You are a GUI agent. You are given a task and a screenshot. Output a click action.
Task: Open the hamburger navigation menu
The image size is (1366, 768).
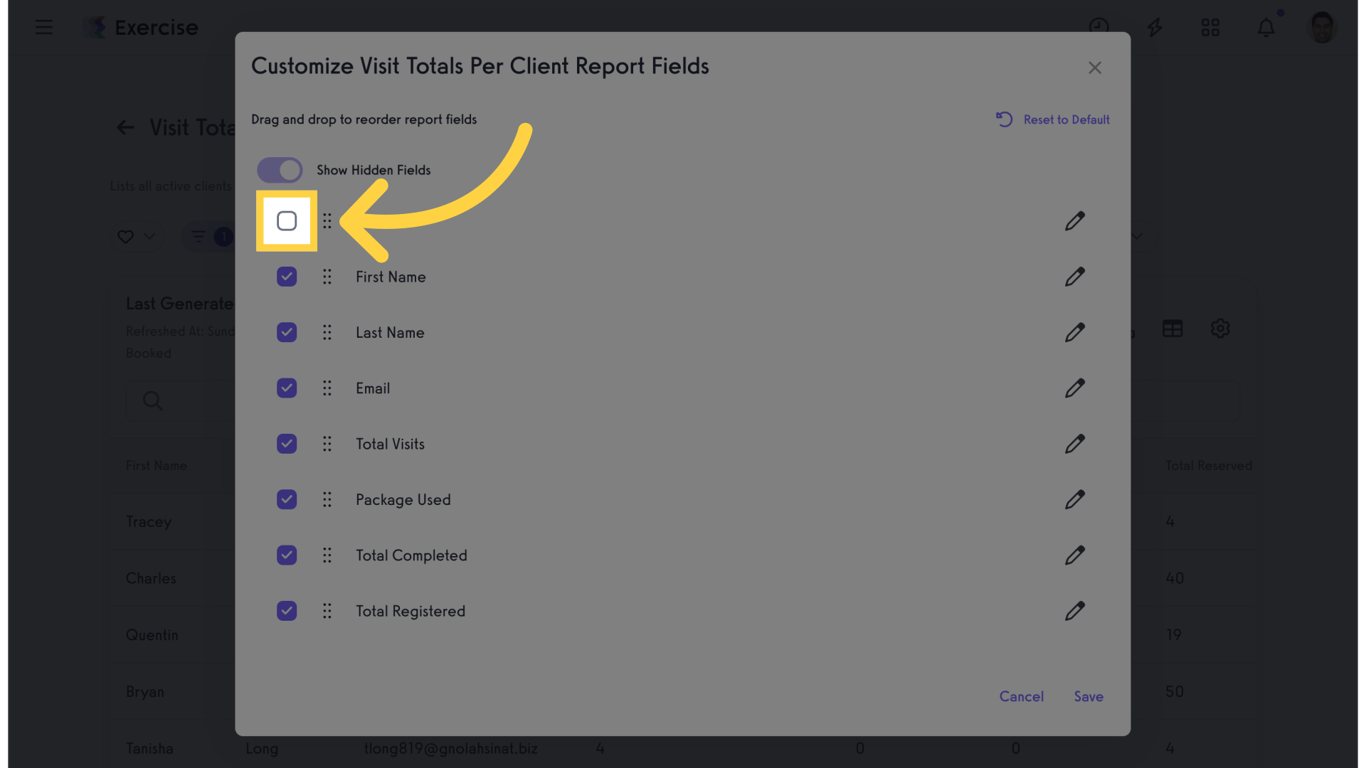click(x=44, y=27)
